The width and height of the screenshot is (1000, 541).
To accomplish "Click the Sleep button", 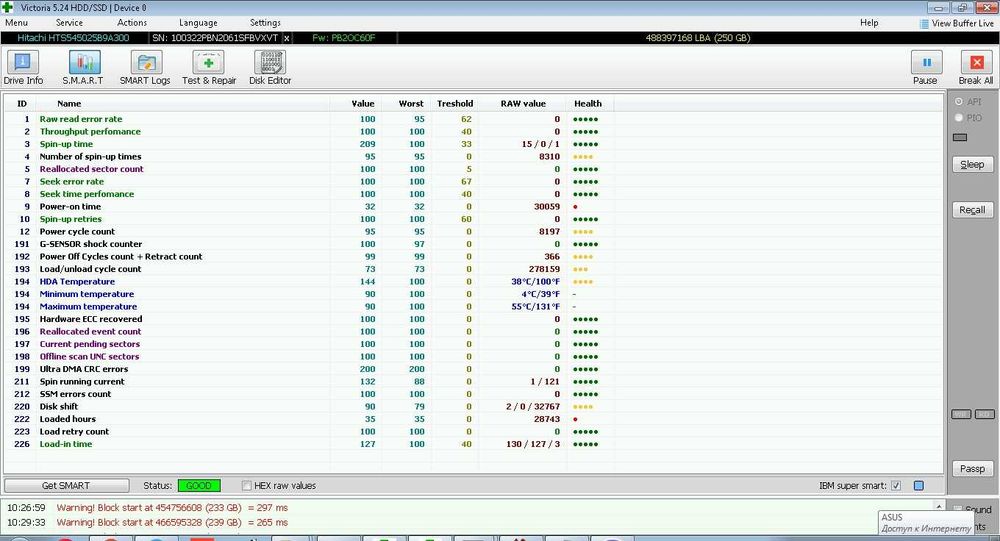I will click(972, 165).
